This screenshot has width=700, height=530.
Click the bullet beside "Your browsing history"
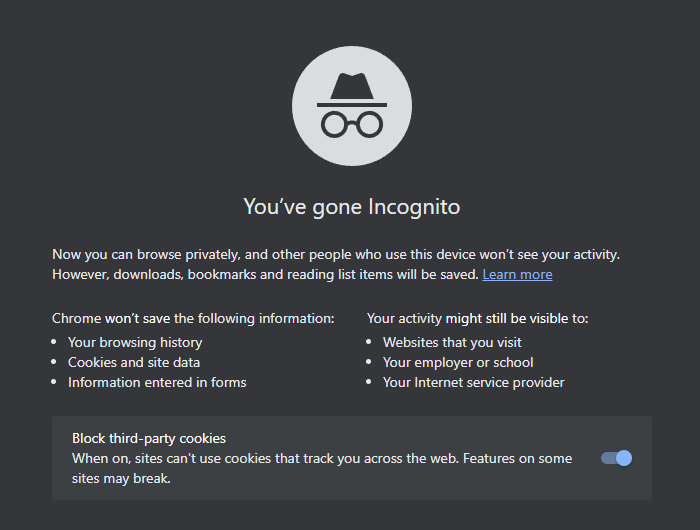[x=54, y=342]
